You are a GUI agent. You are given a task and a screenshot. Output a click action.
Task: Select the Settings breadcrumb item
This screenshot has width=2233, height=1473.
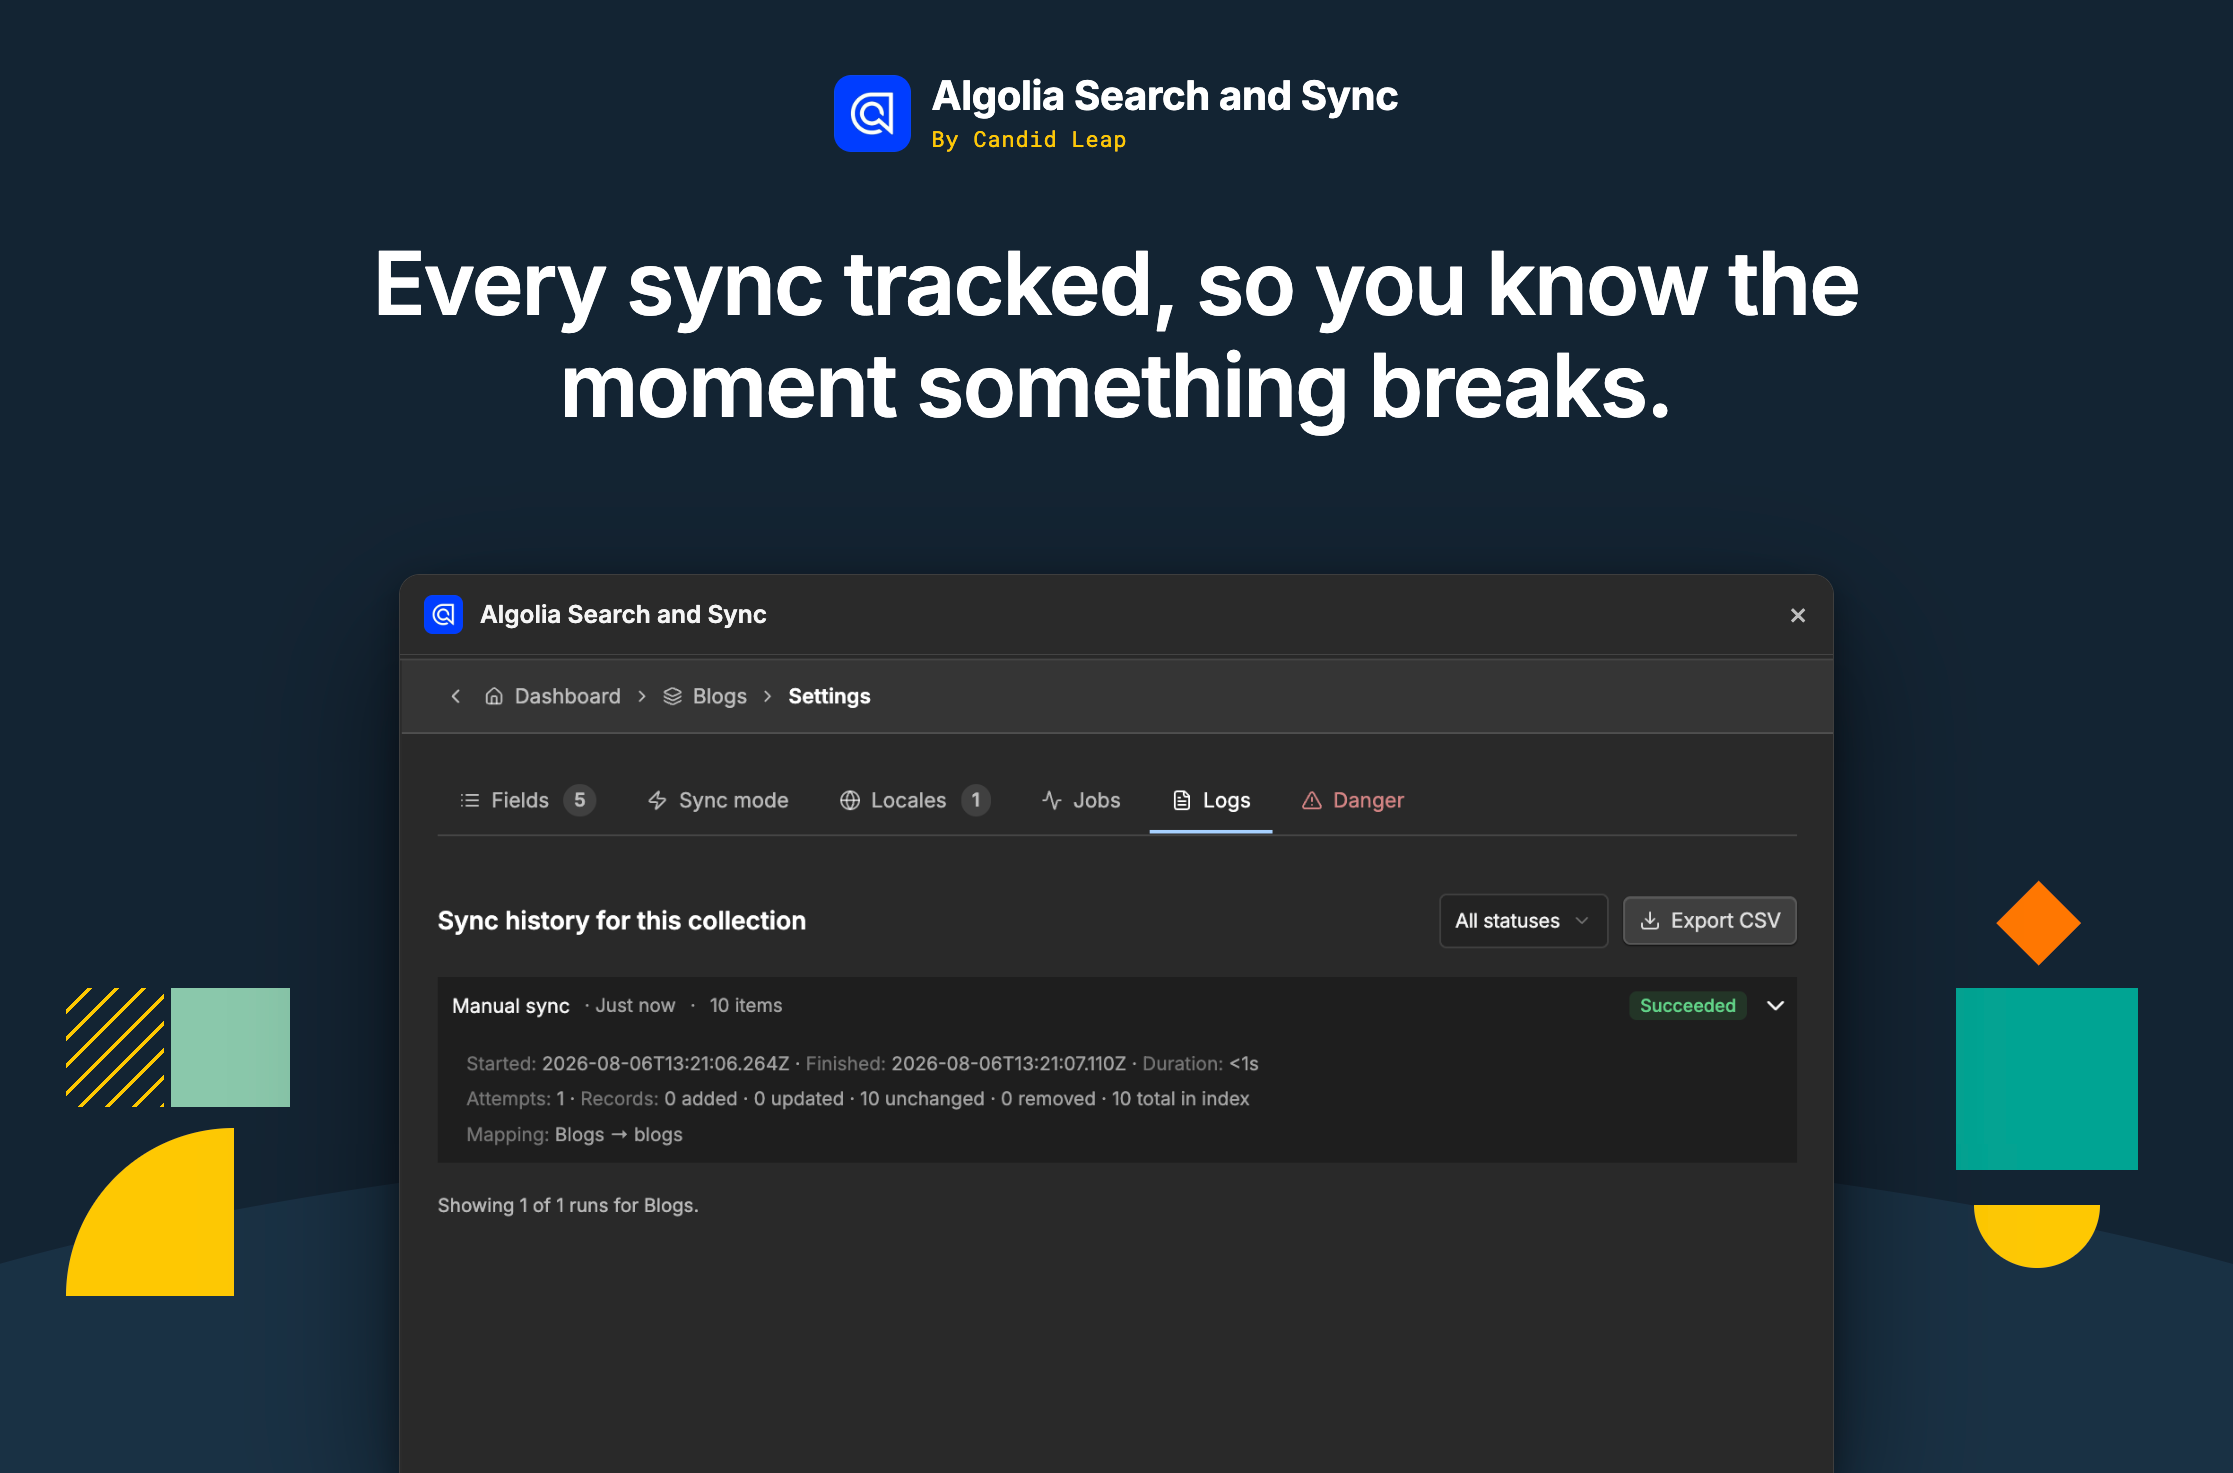click(829, 696)
